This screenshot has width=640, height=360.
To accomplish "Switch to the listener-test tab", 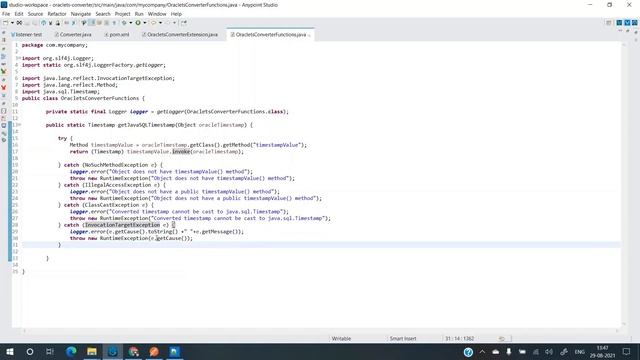I will 26,35.
